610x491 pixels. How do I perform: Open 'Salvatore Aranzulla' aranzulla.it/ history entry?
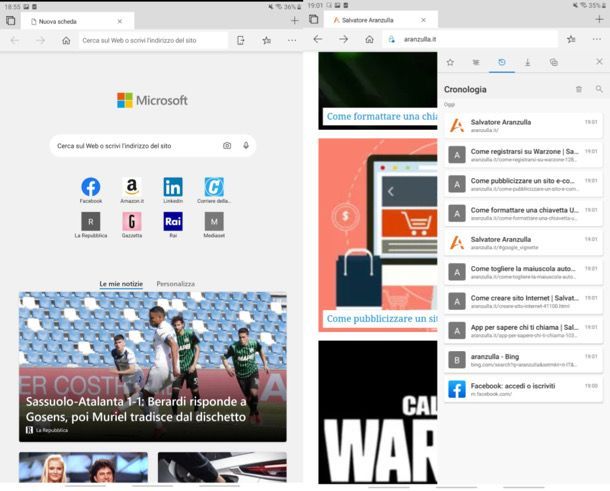[x=523, y=125]
